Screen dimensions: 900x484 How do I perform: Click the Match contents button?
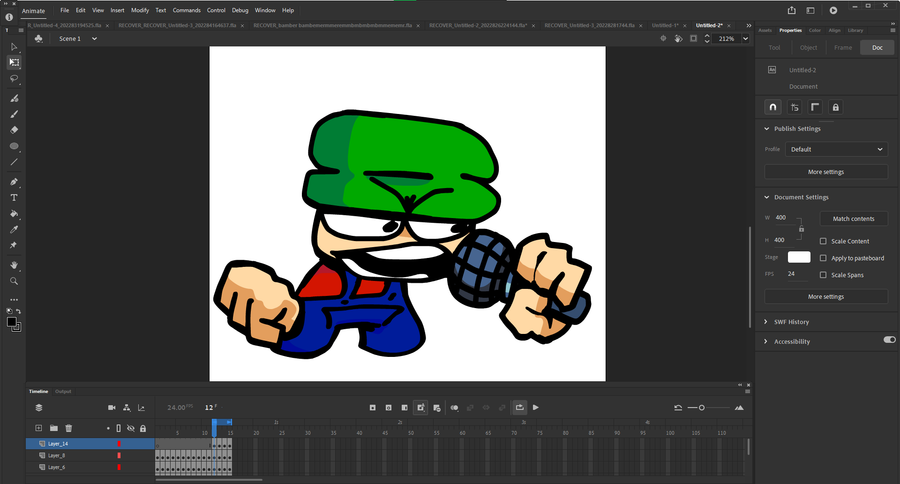(x=854, y=219)
